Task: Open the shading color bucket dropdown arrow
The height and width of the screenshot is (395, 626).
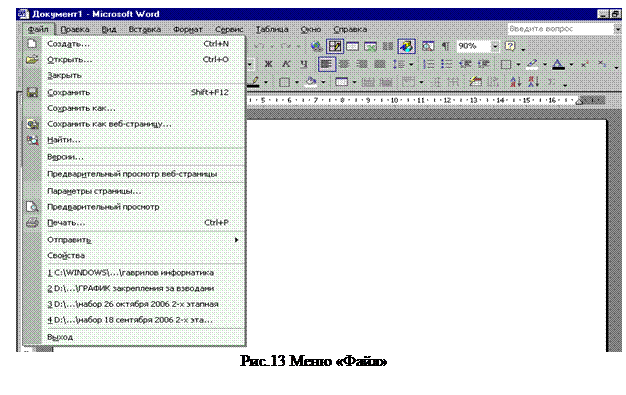Action: 323,82
